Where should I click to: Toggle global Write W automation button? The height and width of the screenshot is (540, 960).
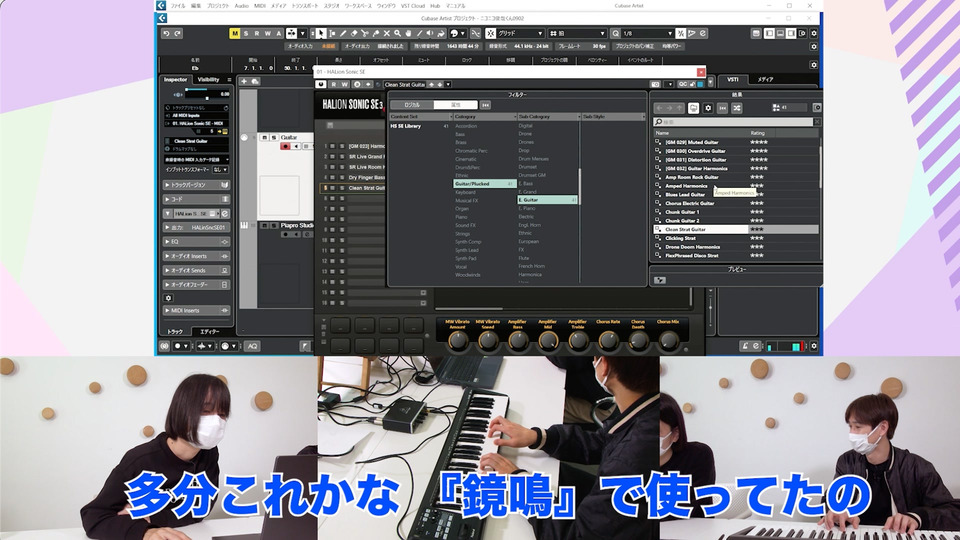[268, 33]
